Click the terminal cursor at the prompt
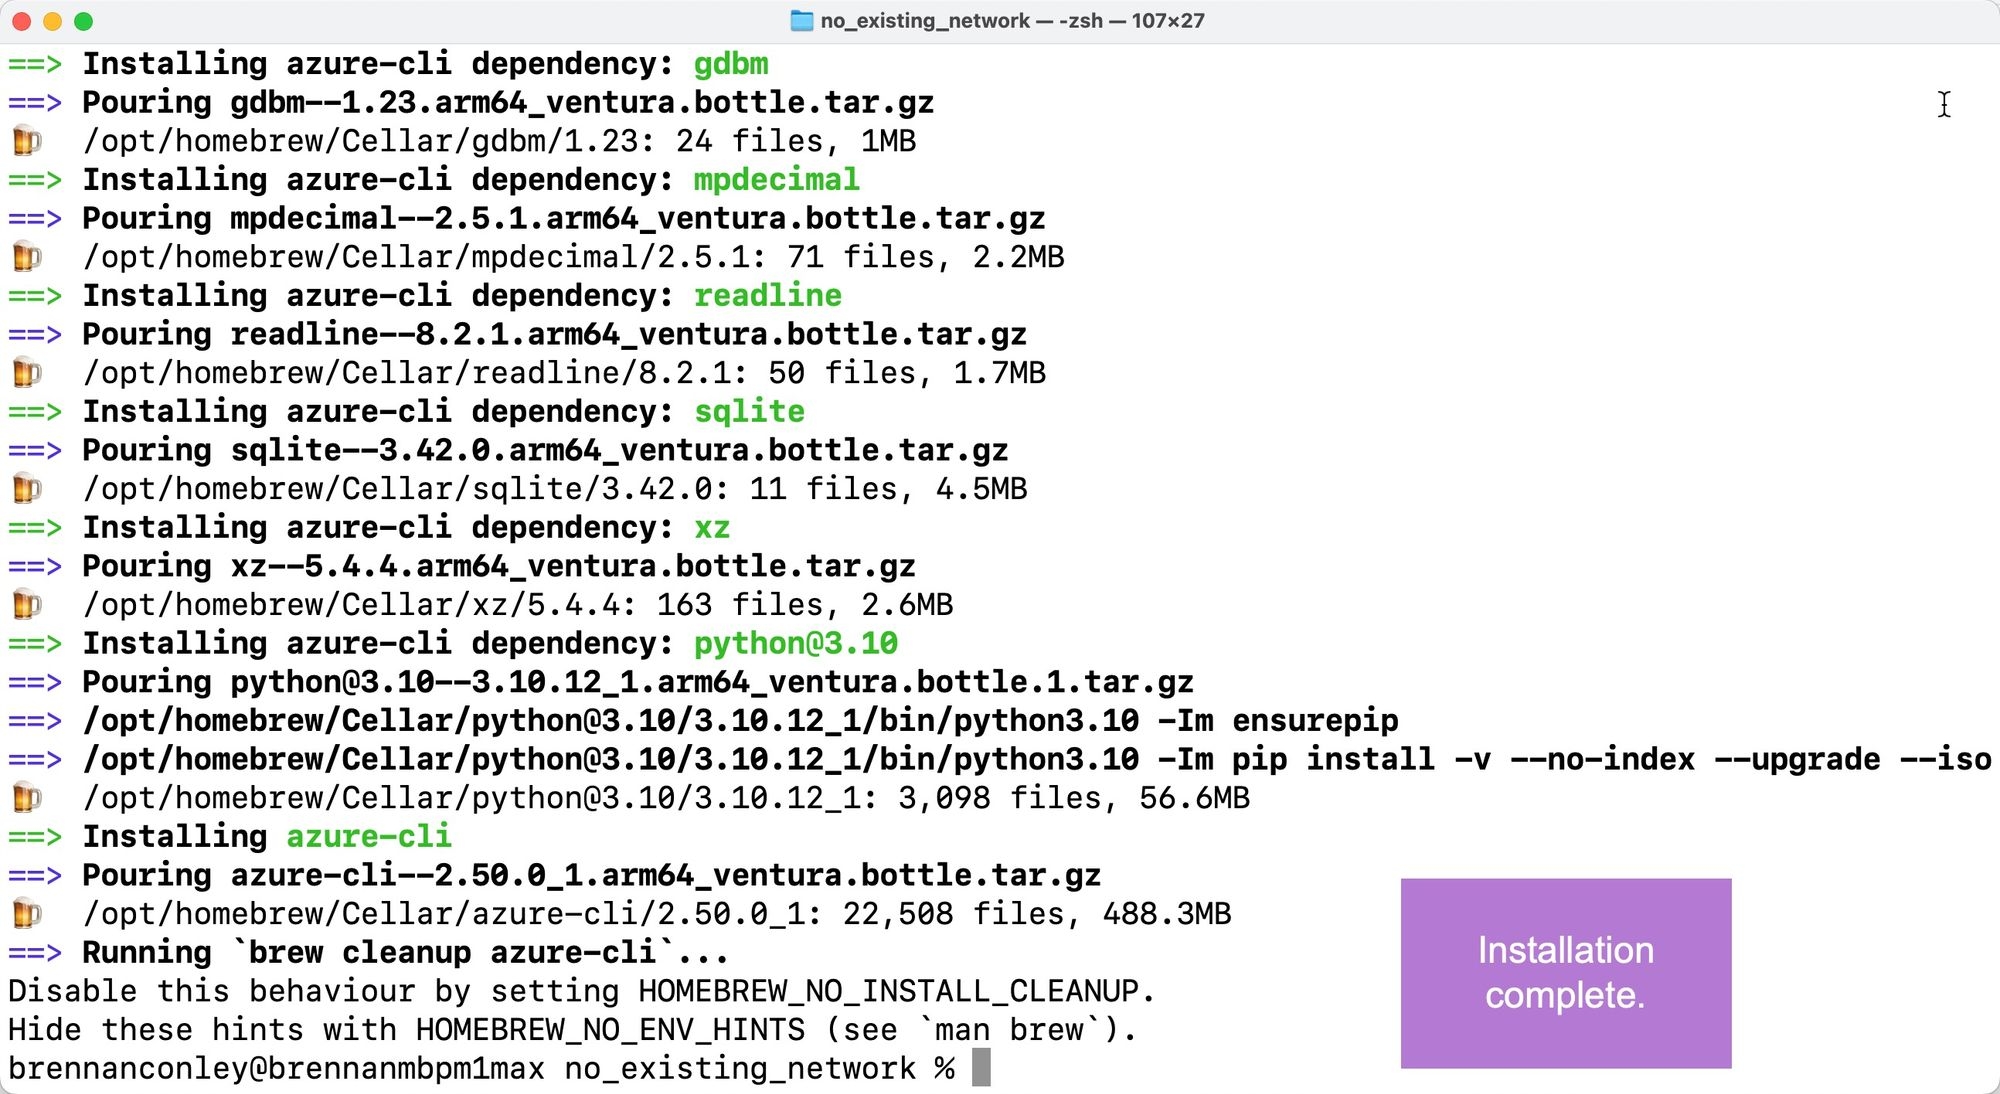 [981, 1068]
